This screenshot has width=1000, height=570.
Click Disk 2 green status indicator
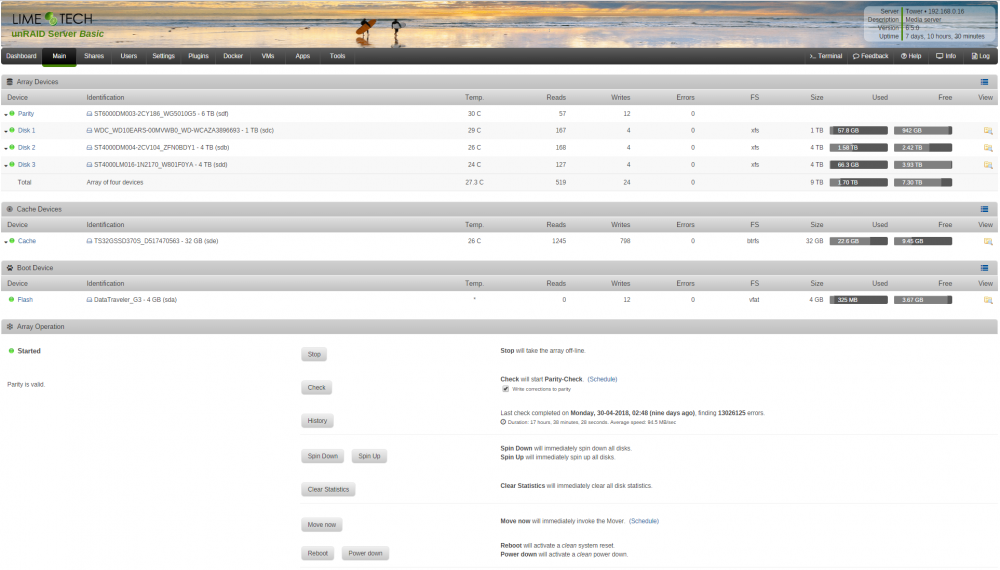click(x=12, y=147)
